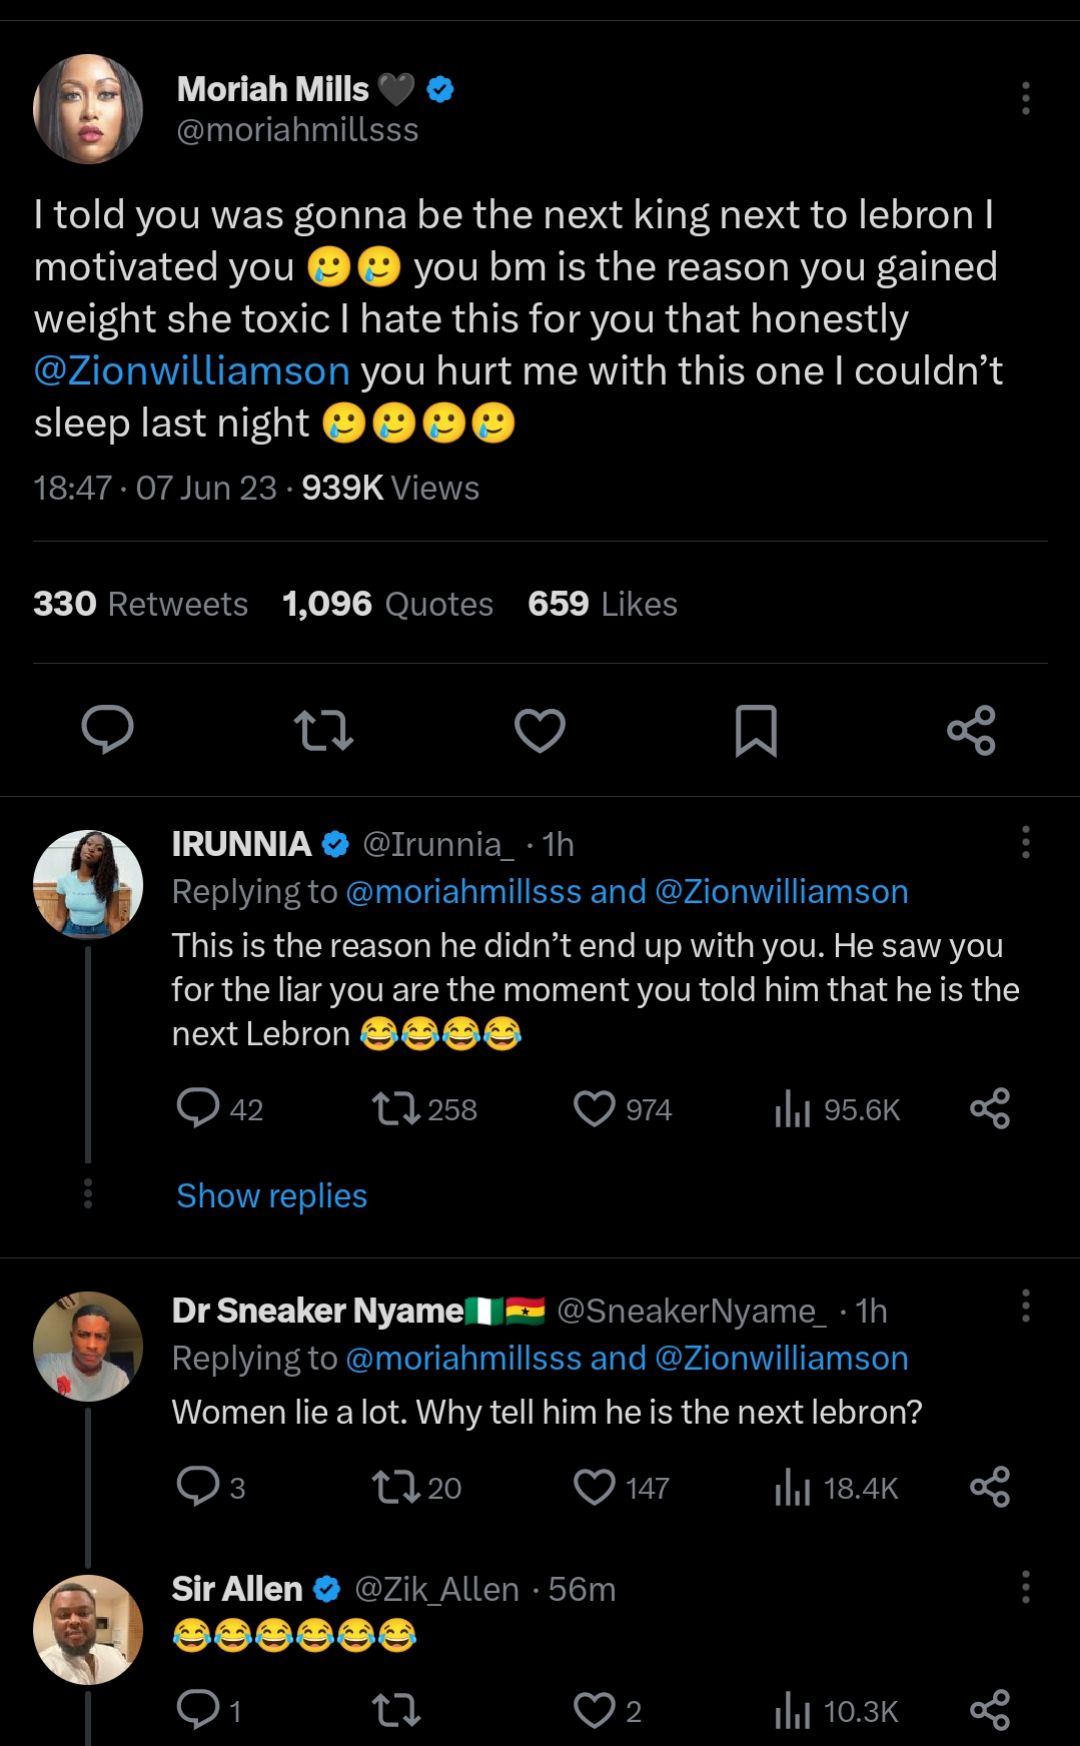View analytics of IRUNNIA's reply
This screenshot has height=1746, width=1080.
click(792, 1109)
